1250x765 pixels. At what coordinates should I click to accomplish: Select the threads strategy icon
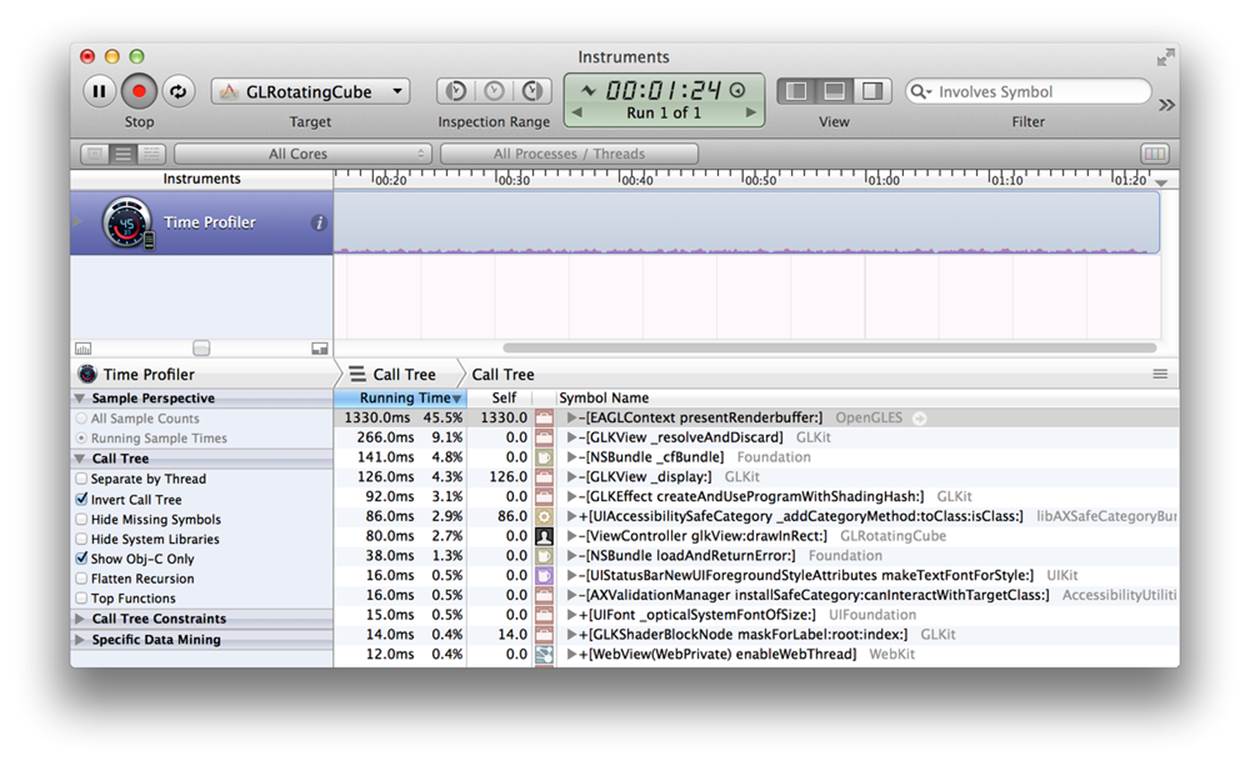[152, 154]
